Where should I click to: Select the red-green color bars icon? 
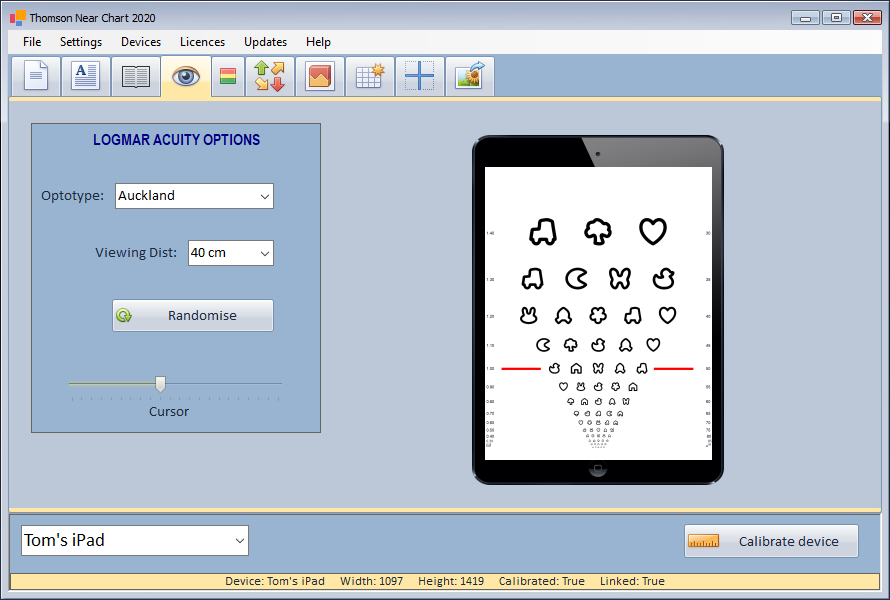[x=228, y=77]
